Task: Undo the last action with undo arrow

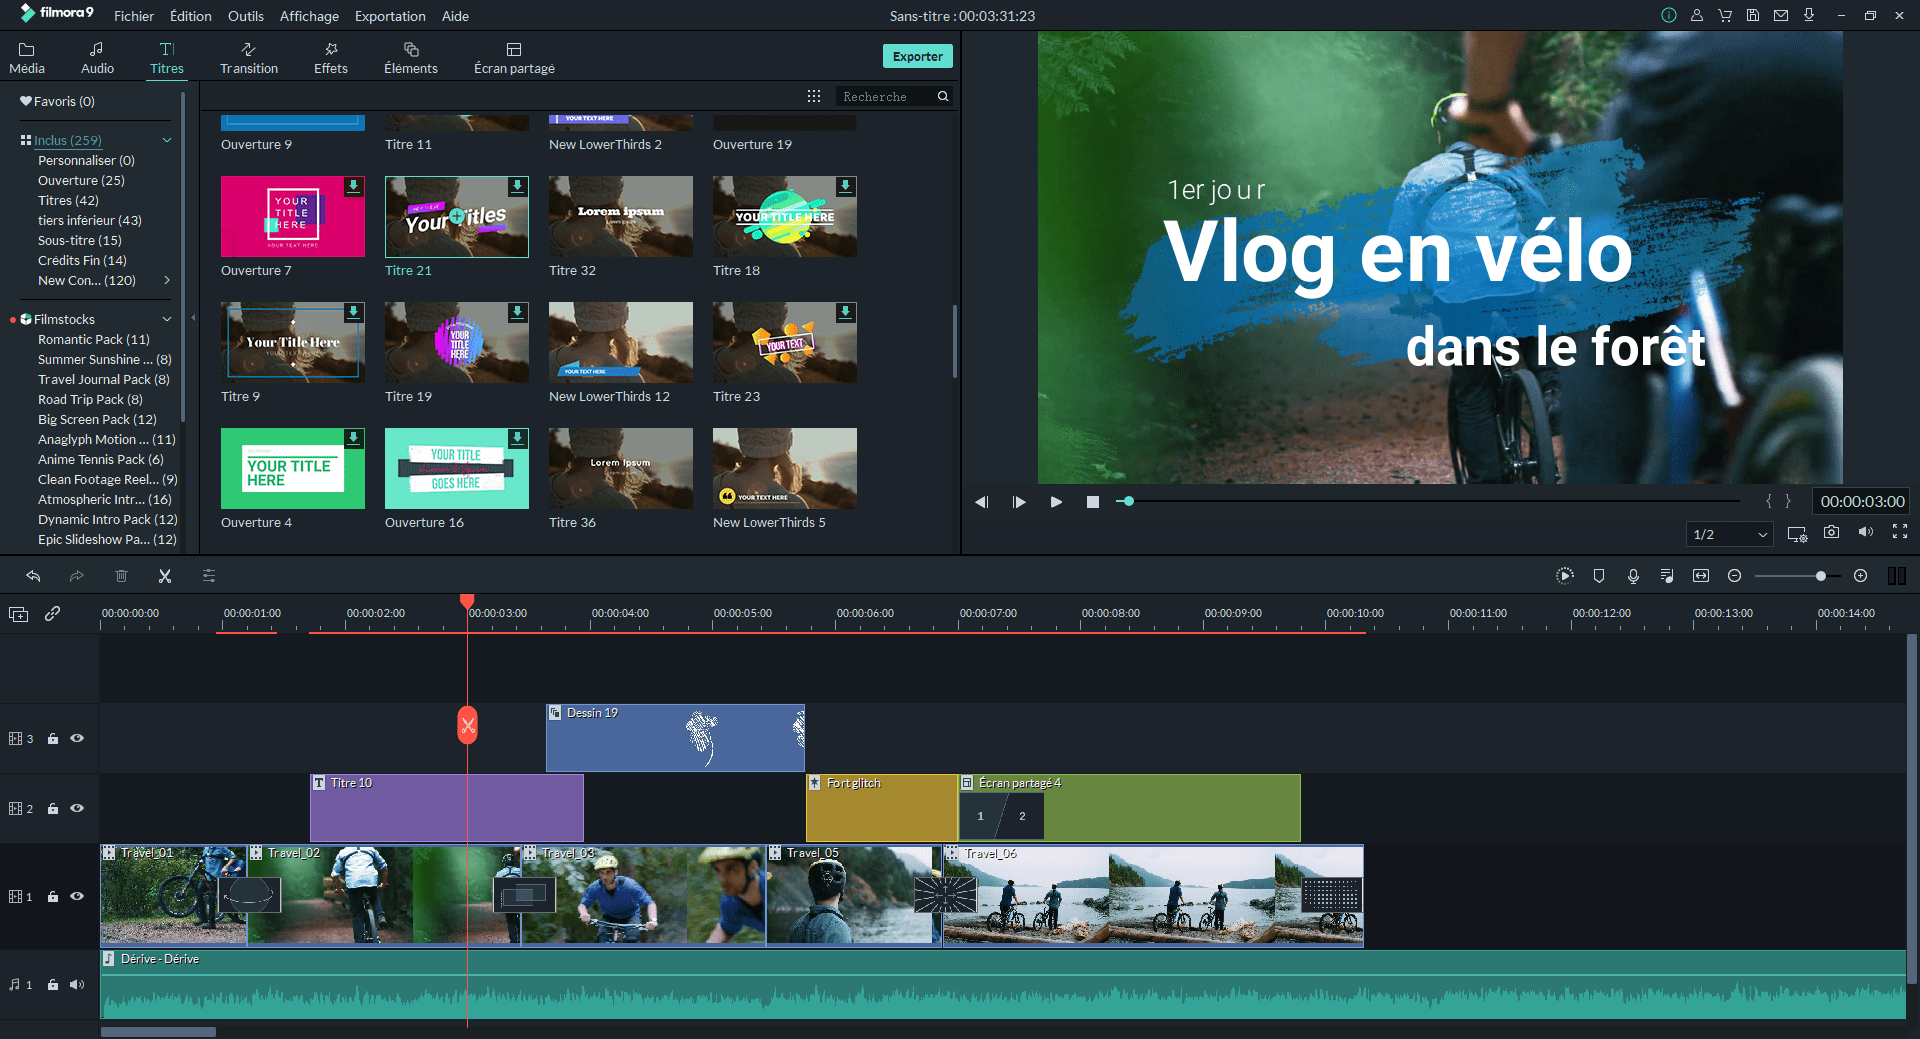Action: (x=33, y=576)
